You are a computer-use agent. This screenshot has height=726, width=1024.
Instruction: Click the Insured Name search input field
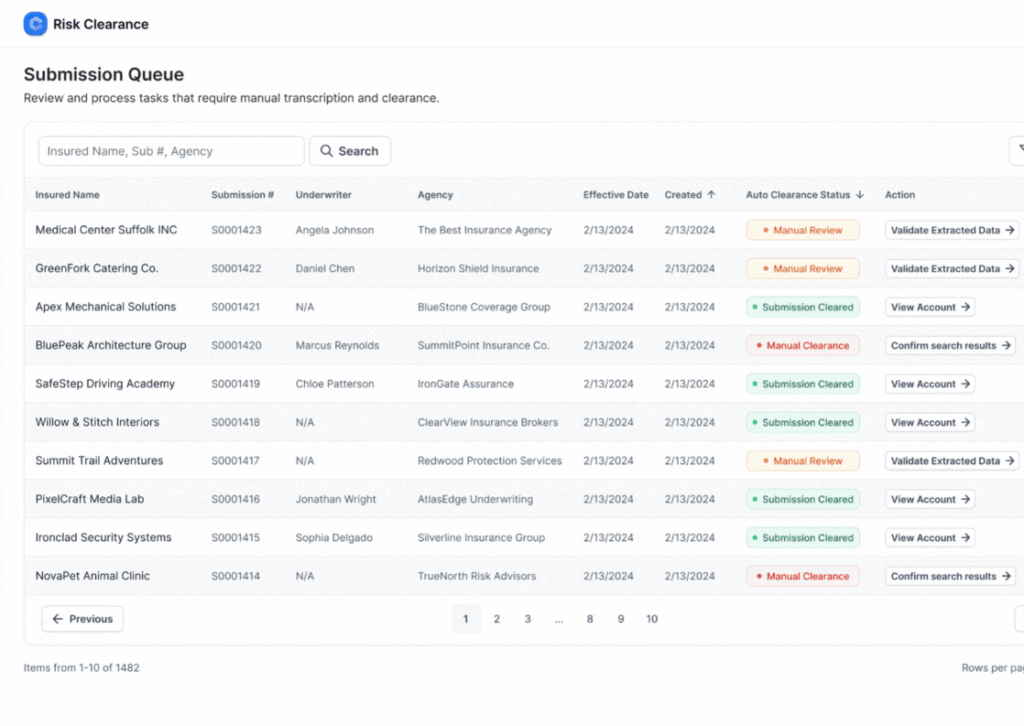[x=170, y=150]
